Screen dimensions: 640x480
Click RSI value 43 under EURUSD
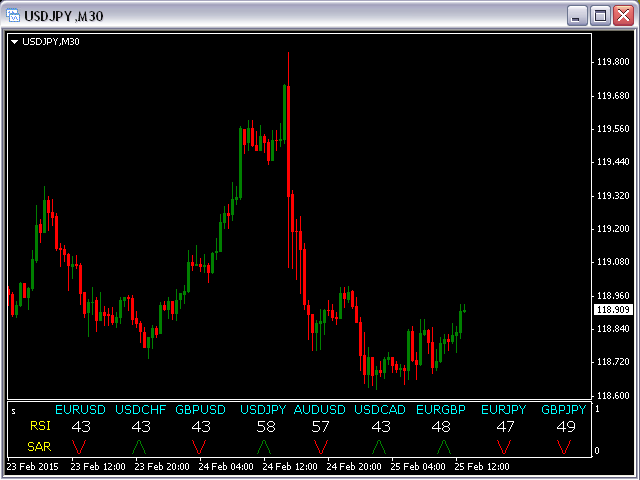tap(81, 427)
